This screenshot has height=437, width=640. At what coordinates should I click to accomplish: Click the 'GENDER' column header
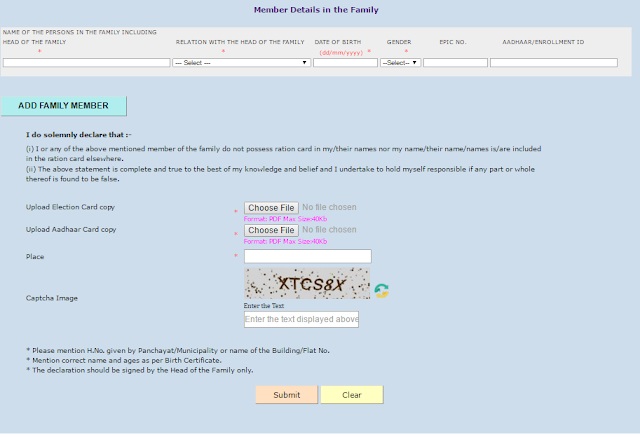pyautogui.click(x=399, y=42)
